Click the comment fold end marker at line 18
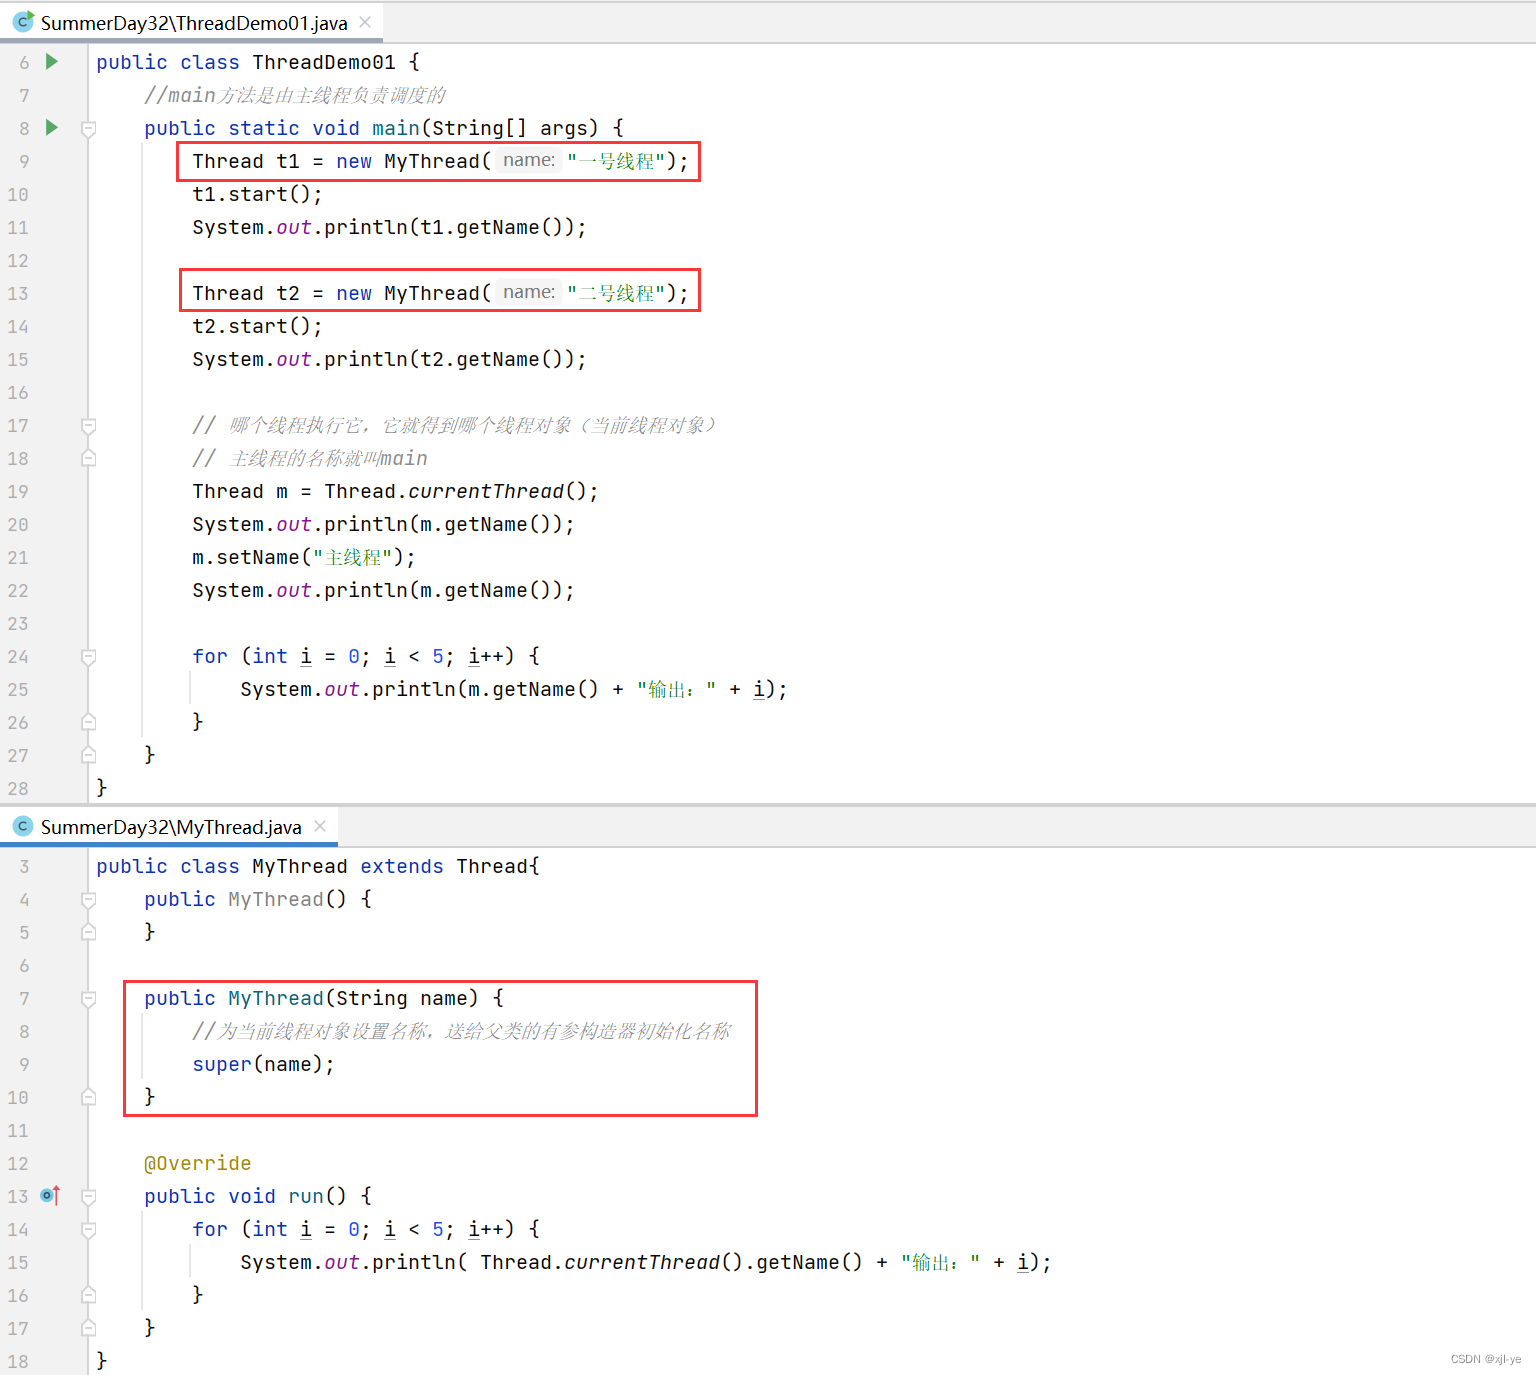Screen dimensions: 1536x1375 (88, 458)
